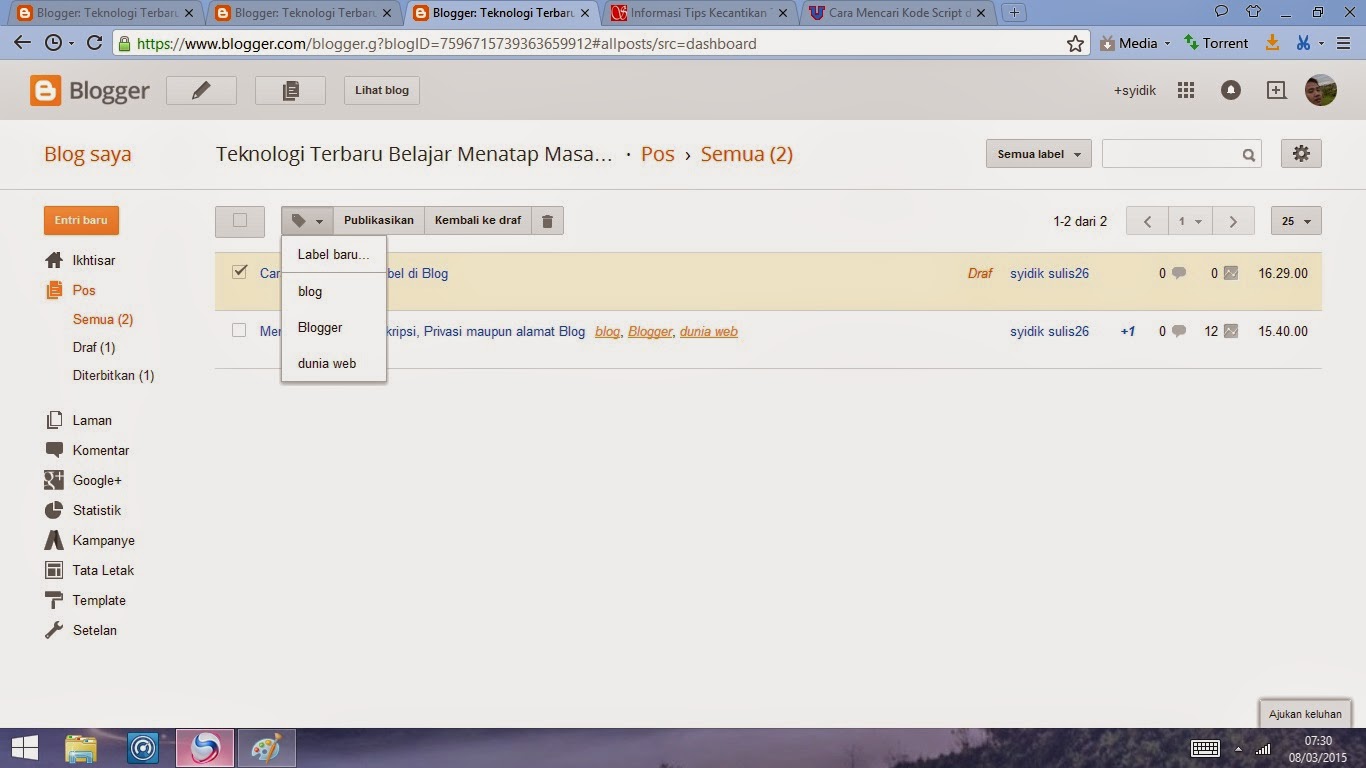Switch to the Informasi Tips Kecantikan tab
Viewport: 1366px width, 768px height.
(x=700, y=13)
